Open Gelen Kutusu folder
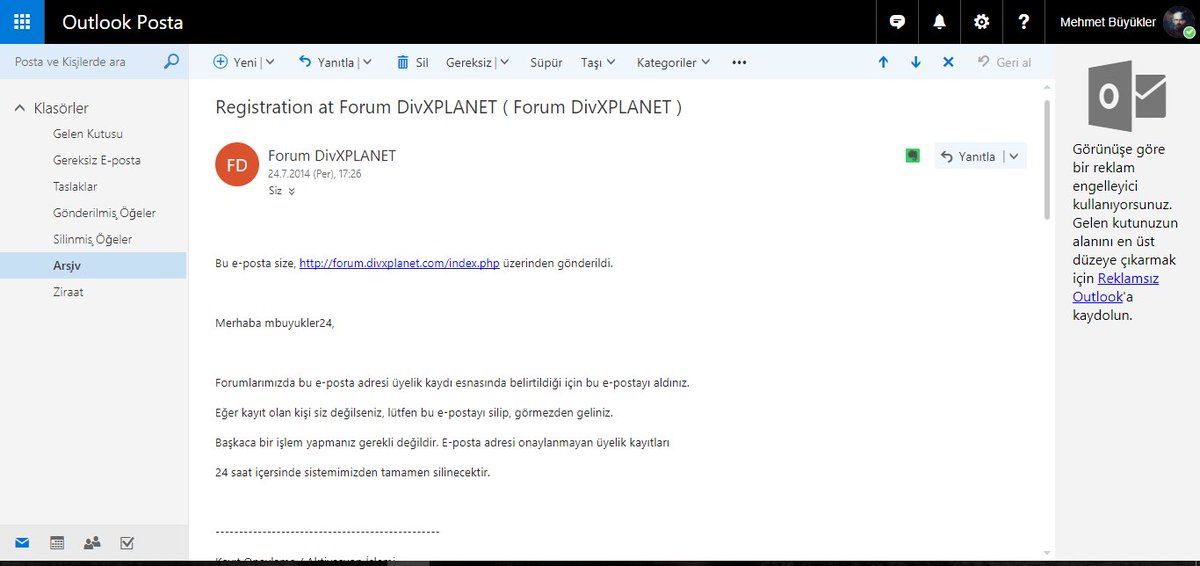Image resolution: width=1200 pixels, height=566 pixels. coord(88,134)
